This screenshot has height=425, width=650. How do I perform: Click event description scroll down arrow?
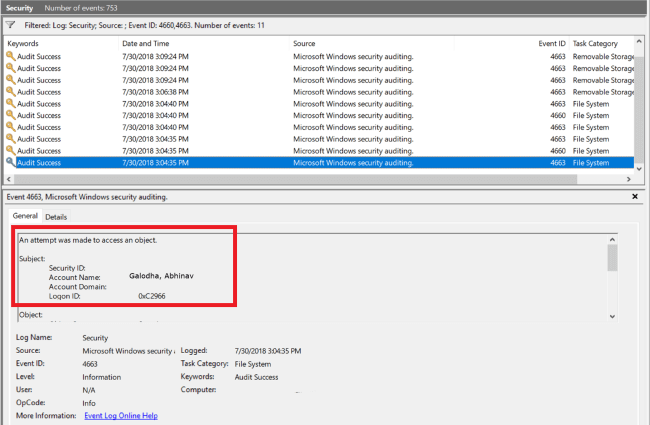click(612, 316)
